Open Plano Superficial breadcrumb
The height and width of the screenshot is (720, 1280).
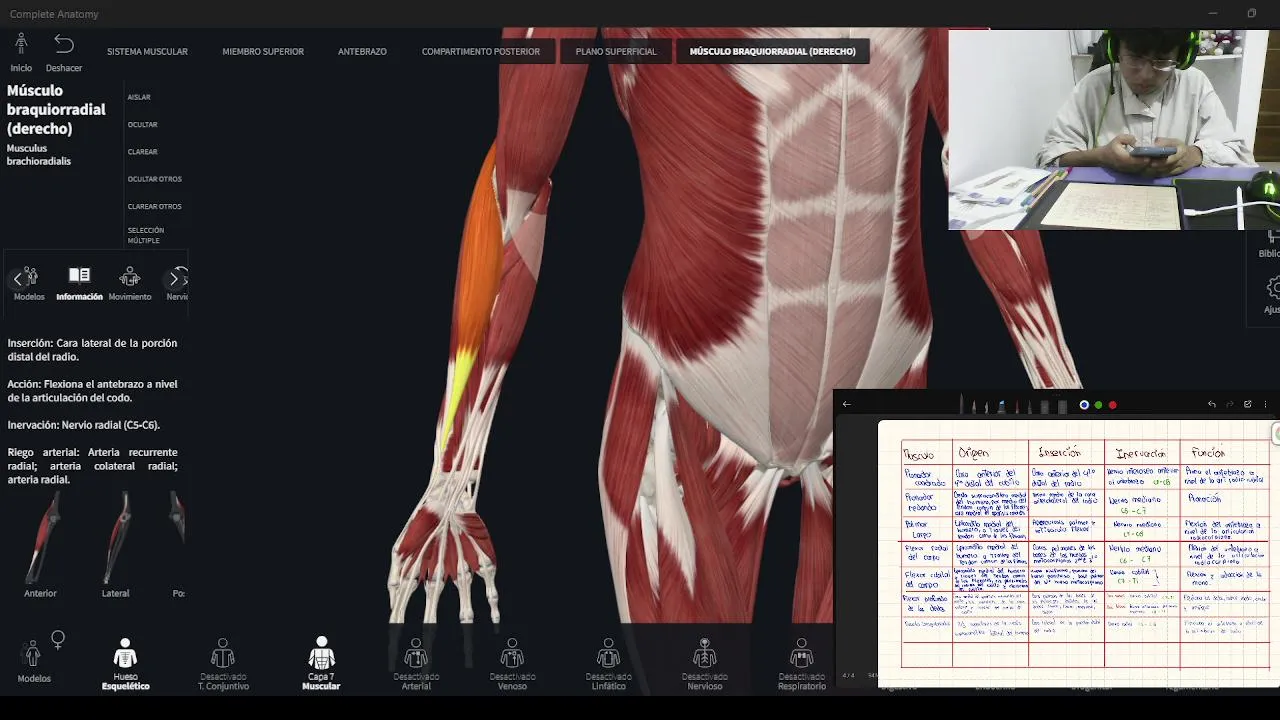[x=616, y=51]
